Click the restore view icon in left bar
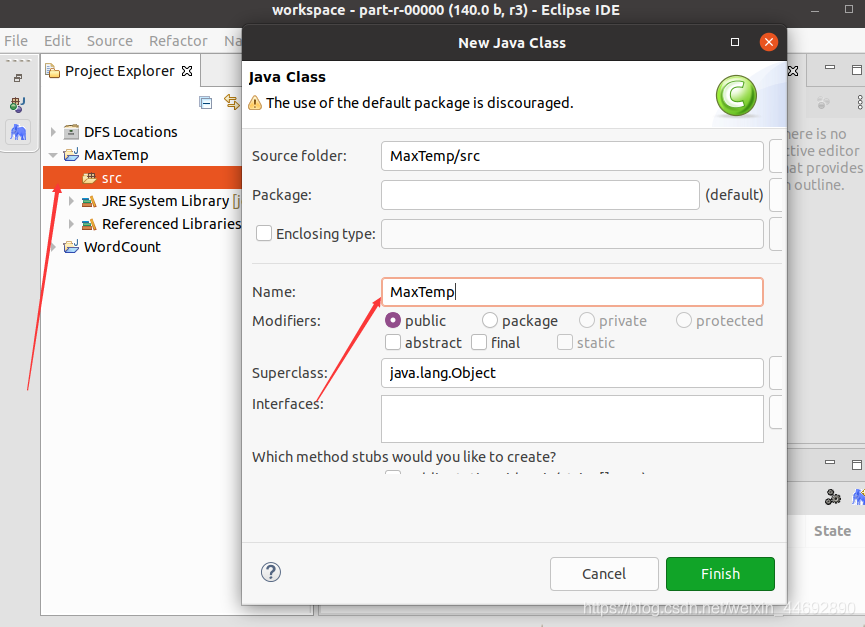This screenshot has width=865, height=627. 18,78
